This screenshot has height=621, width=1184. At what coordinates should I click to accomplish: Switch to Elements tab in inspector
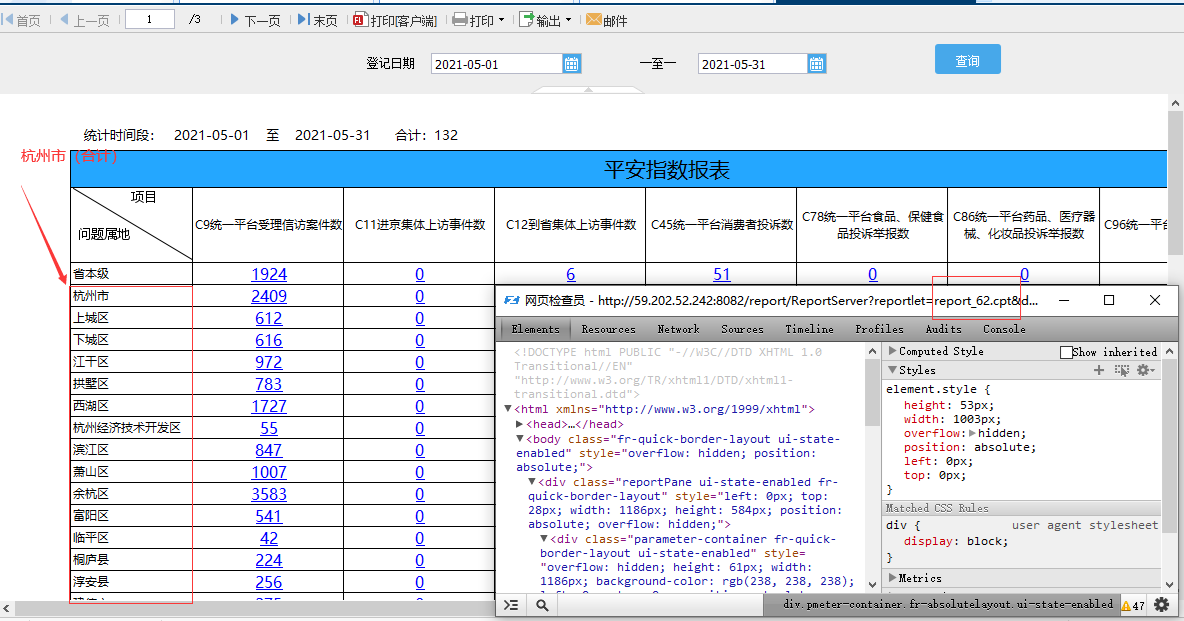tap(535, 329)
